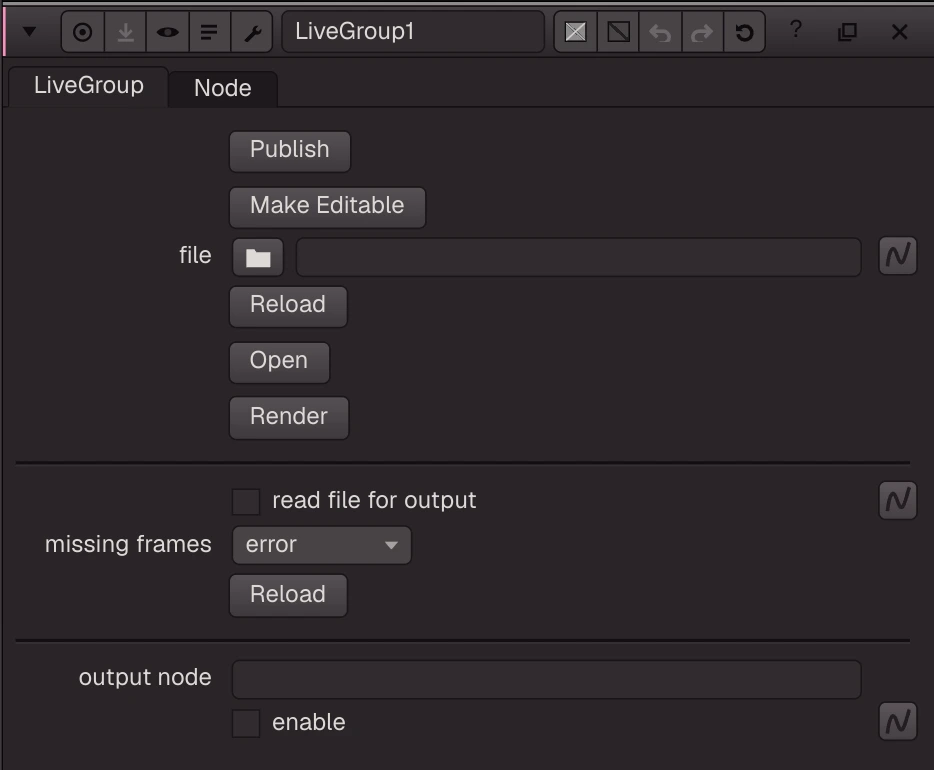Enable the read file for output checkbox
Screen dimensions: 934x770
pyautogui.click(x=246, y=501)
